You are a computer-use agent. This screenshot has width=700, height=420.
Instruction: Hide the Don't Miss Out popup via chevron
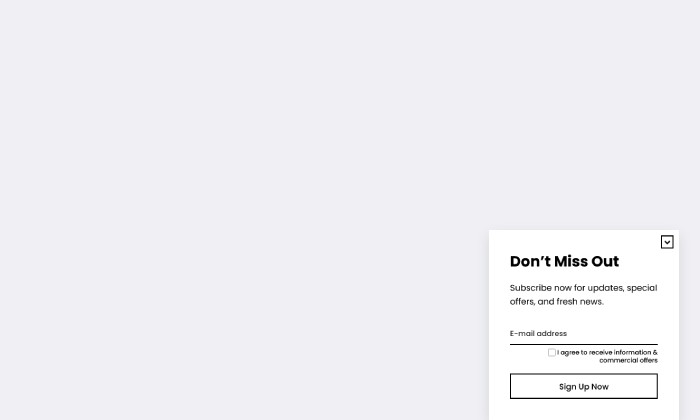[667, 242]
